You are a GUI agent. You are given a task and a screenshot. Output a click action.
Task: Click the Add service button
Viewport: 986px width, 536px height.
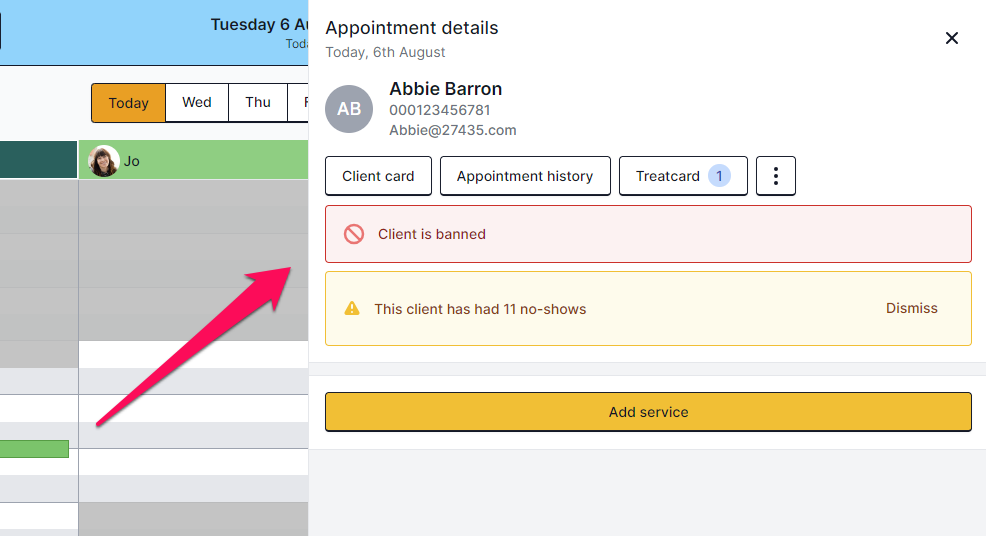point(648,412)
